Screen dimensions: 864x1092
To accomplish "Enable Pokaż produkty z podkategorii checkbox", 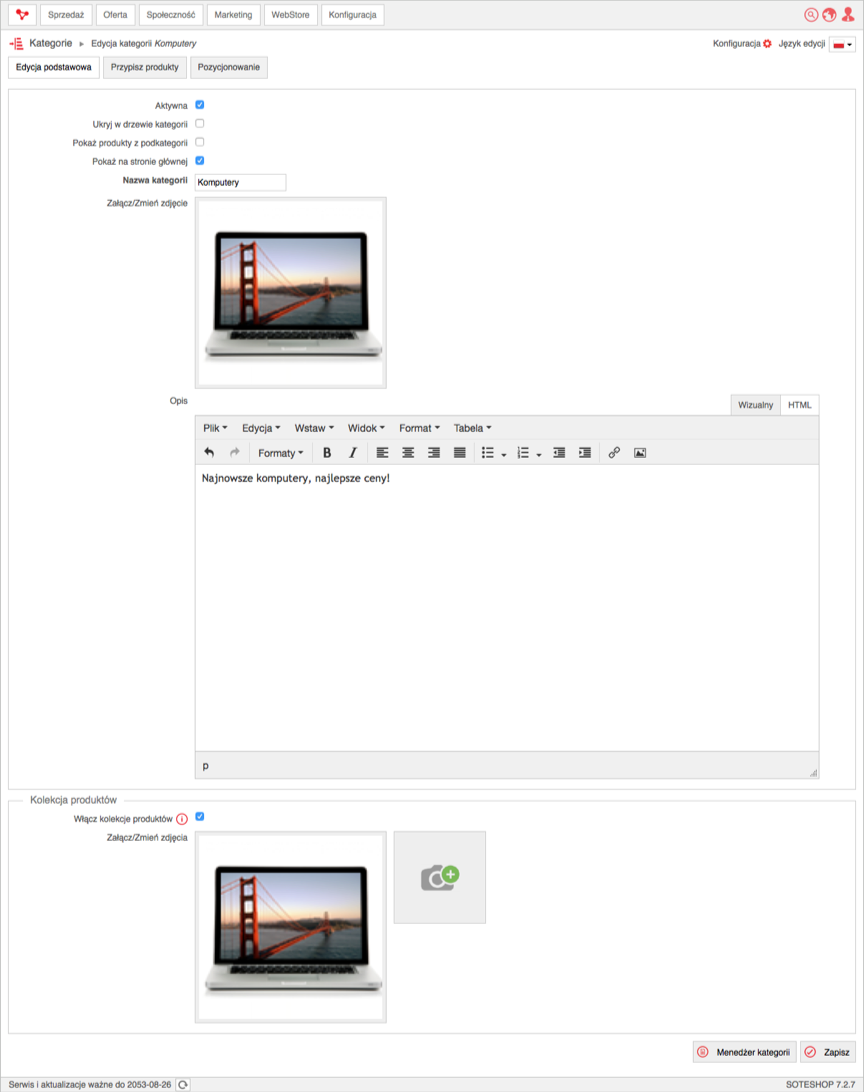I will click(x=200, y=142).
